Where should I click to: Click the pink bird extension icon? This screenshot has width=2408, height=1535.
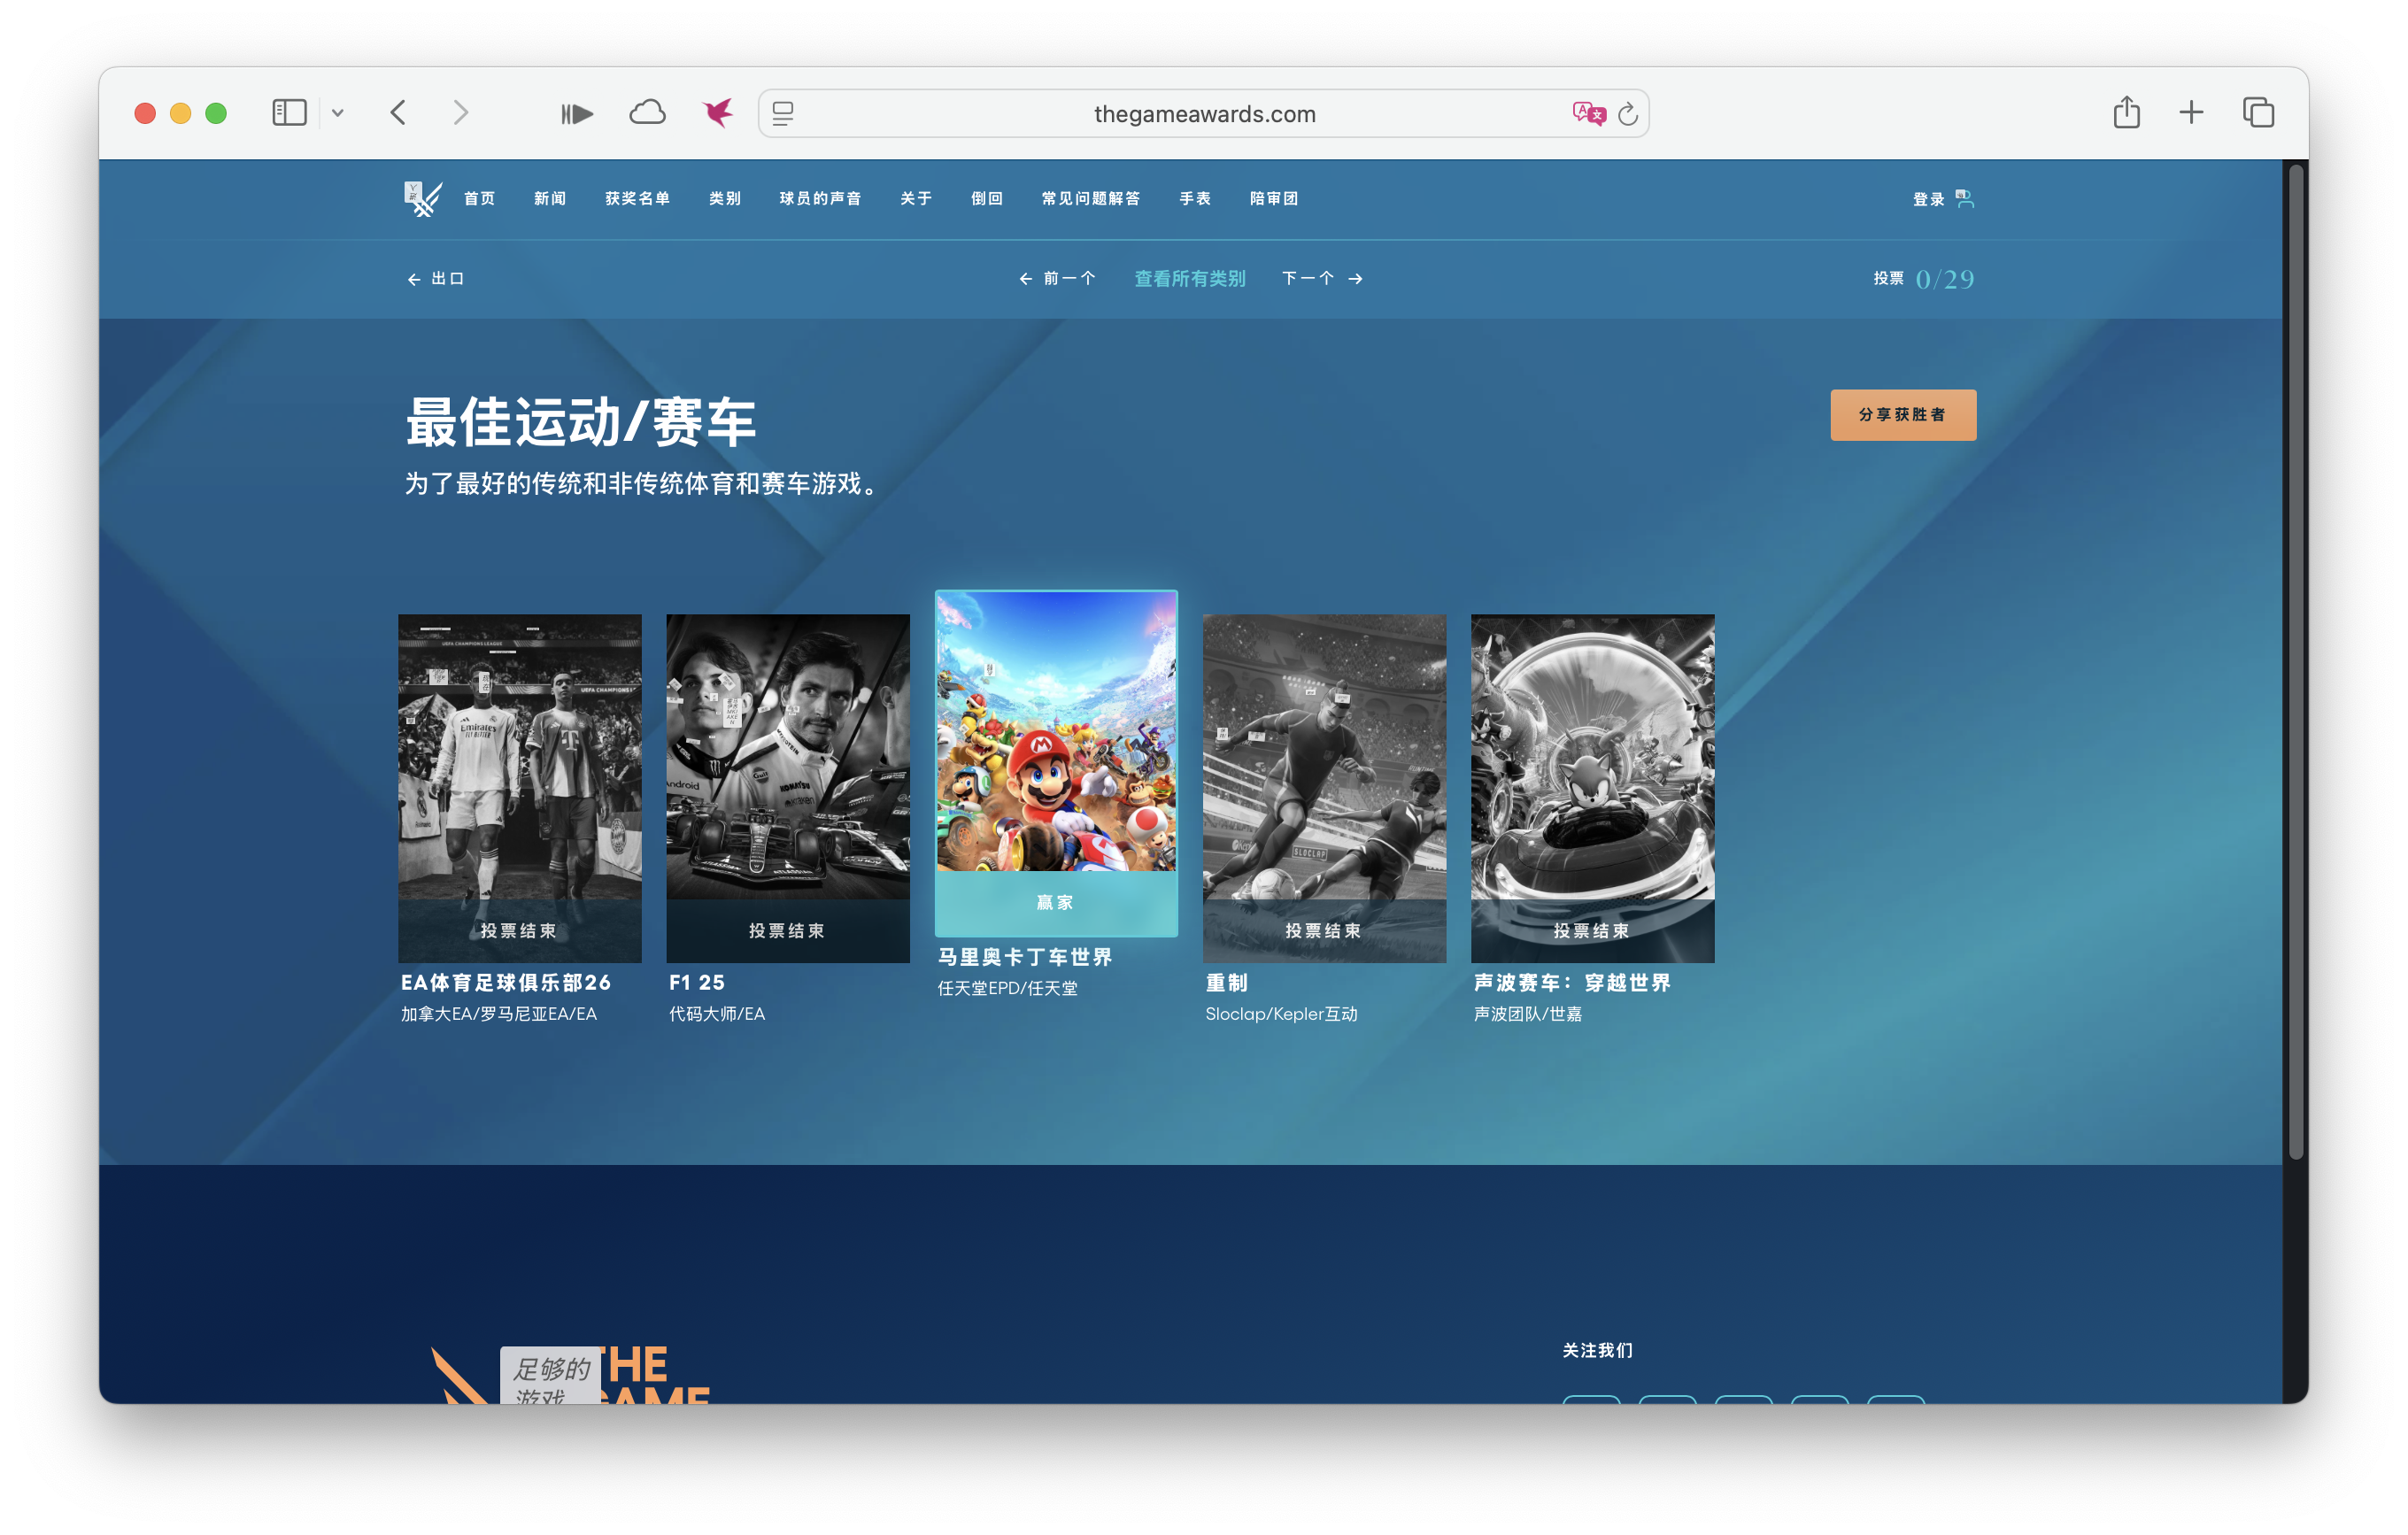coord(716,112)
